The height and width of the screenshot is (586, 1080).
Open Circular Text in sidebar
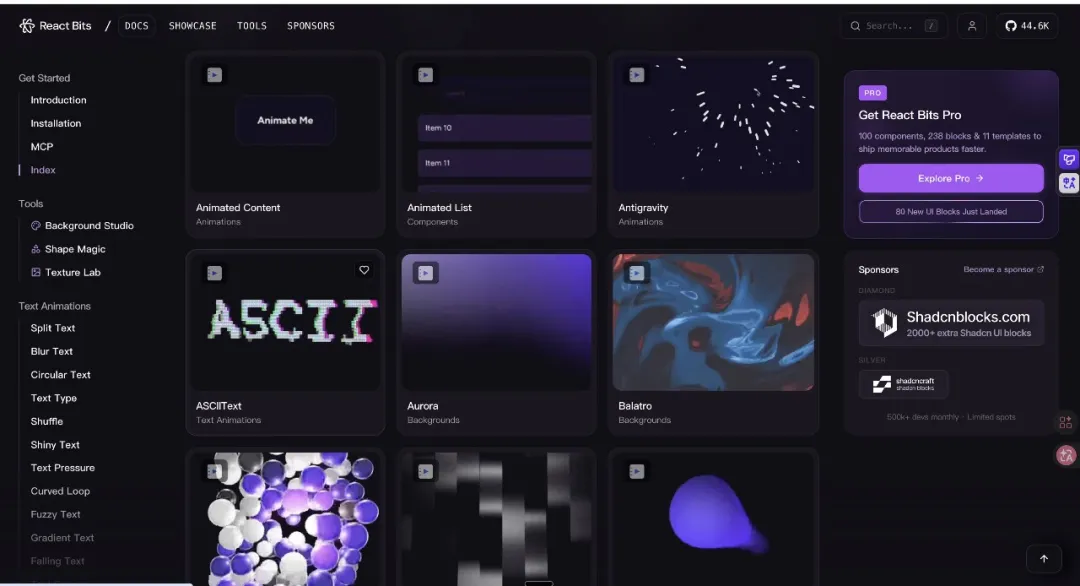tap(61, 375)
